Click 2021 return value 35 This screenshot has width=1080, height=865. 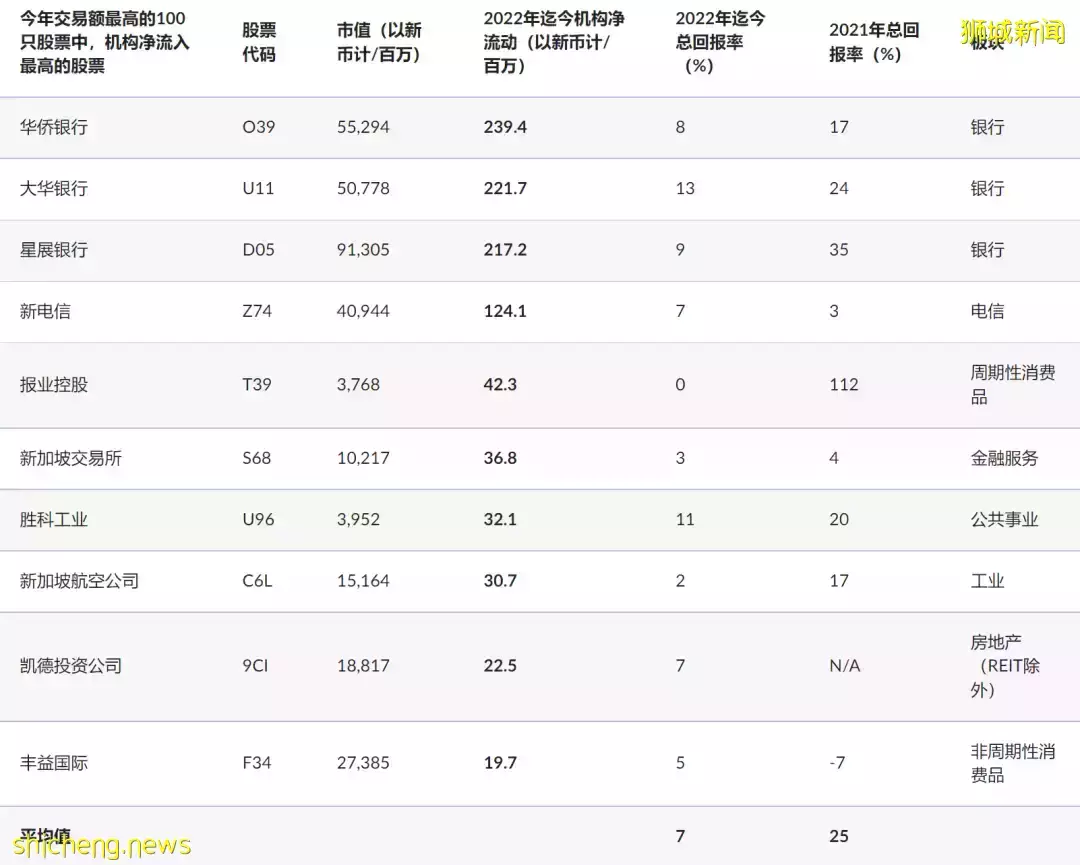(838, 250)
